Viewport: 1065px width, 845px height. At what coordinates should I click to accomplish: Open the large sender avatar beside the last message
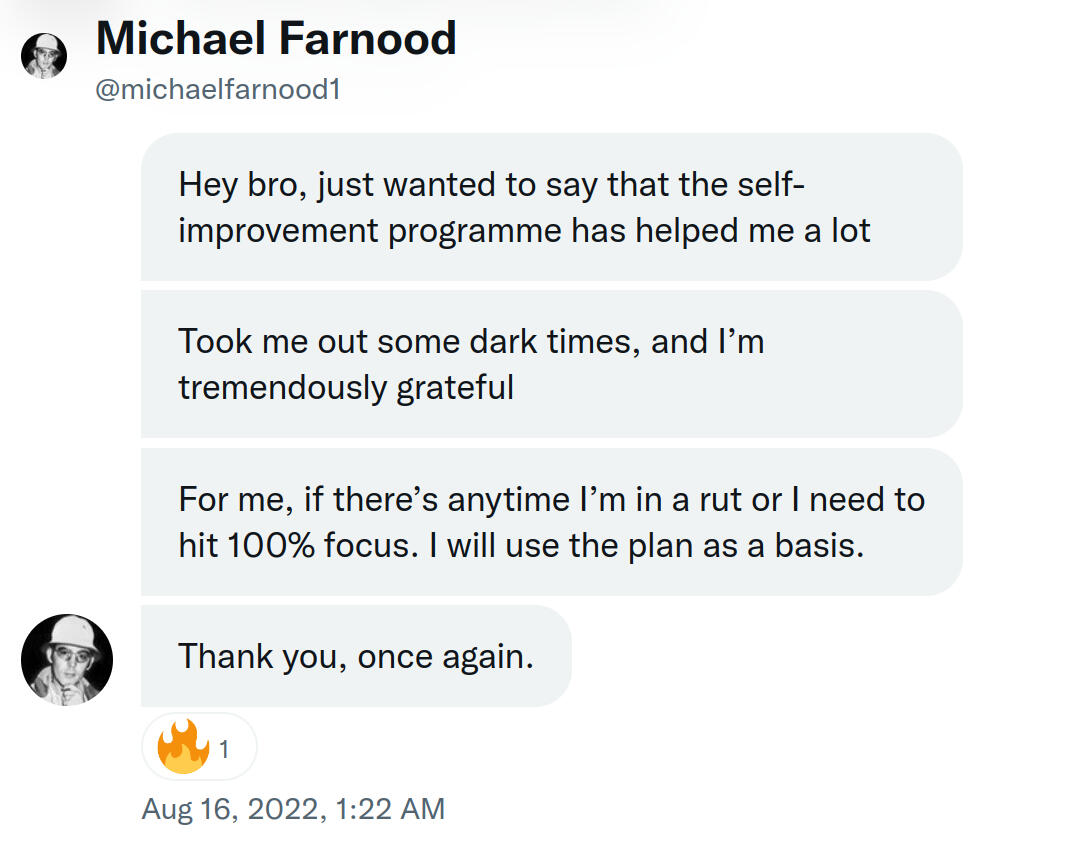click(67, 660)
